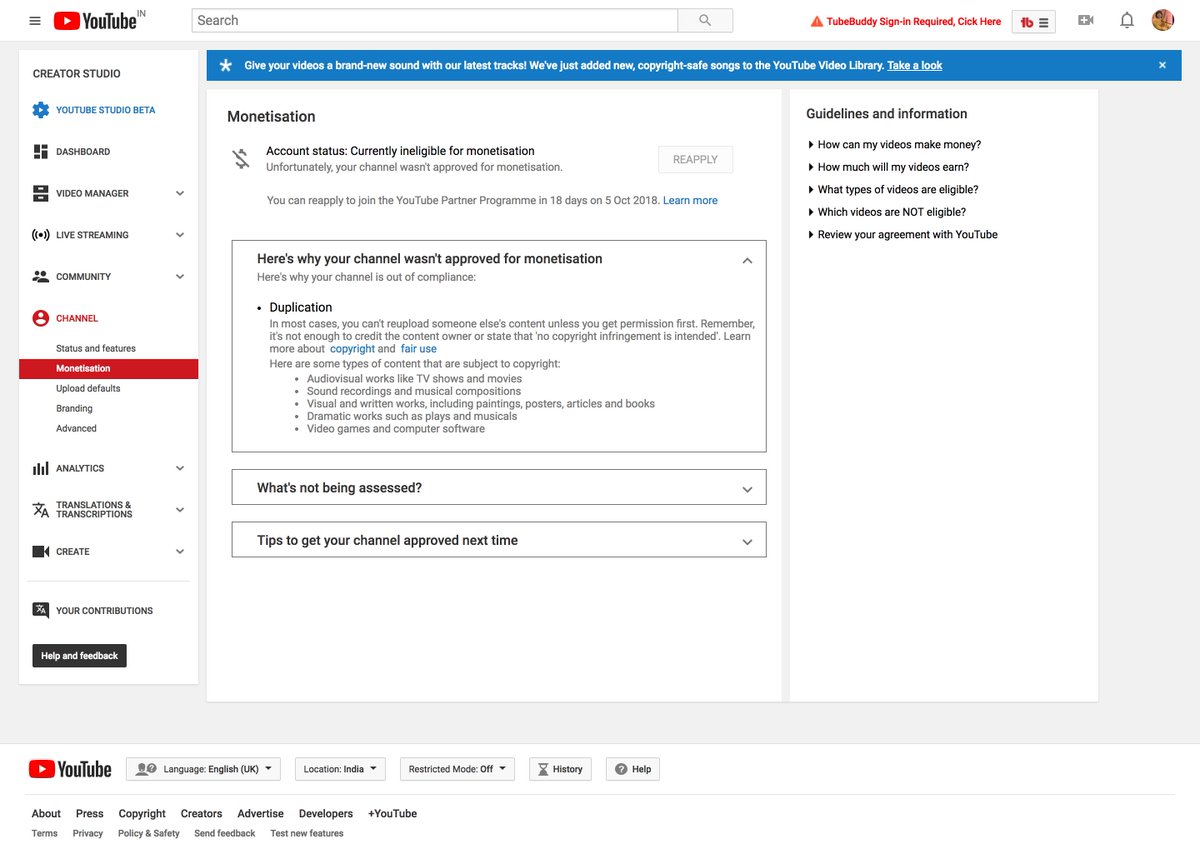Open the copyright link
Screen dimensions: 1200x864
coord(352,349)
